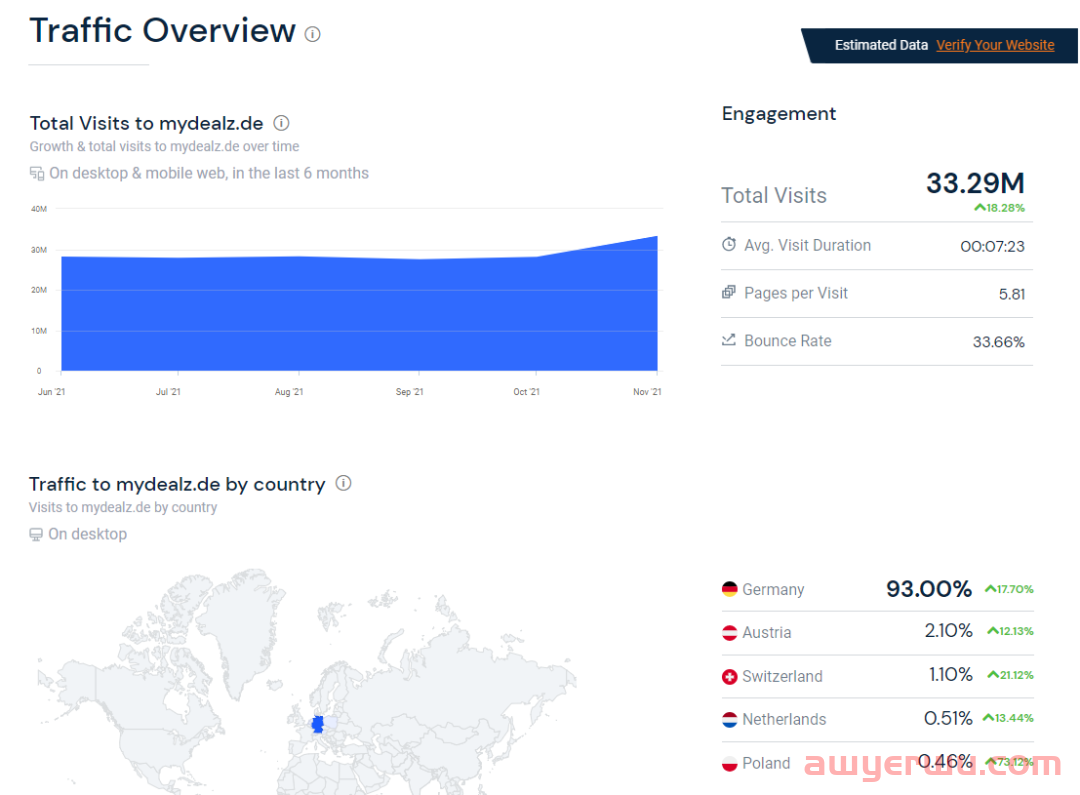The width and height of the screenshot is (1080, 795).
Task: Click the blue area of the visits chart
Action: [359, 313]
